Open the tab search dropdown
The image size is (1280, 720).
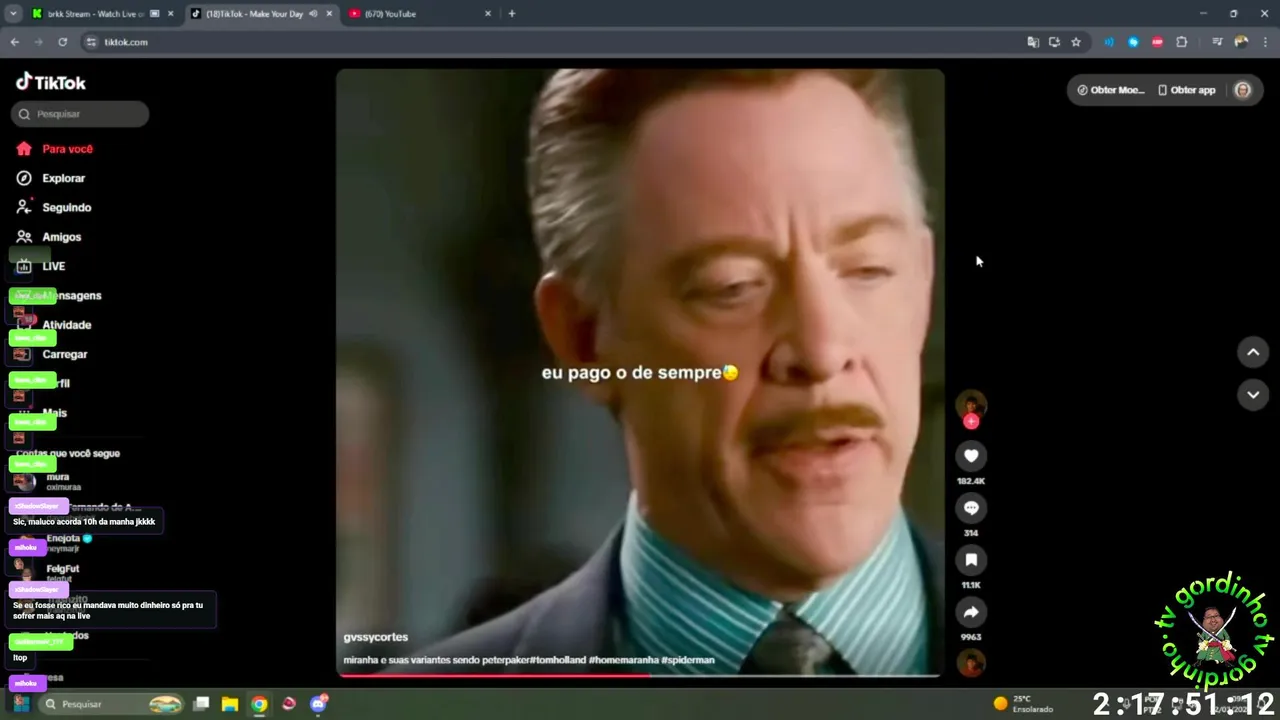(13, 14)
